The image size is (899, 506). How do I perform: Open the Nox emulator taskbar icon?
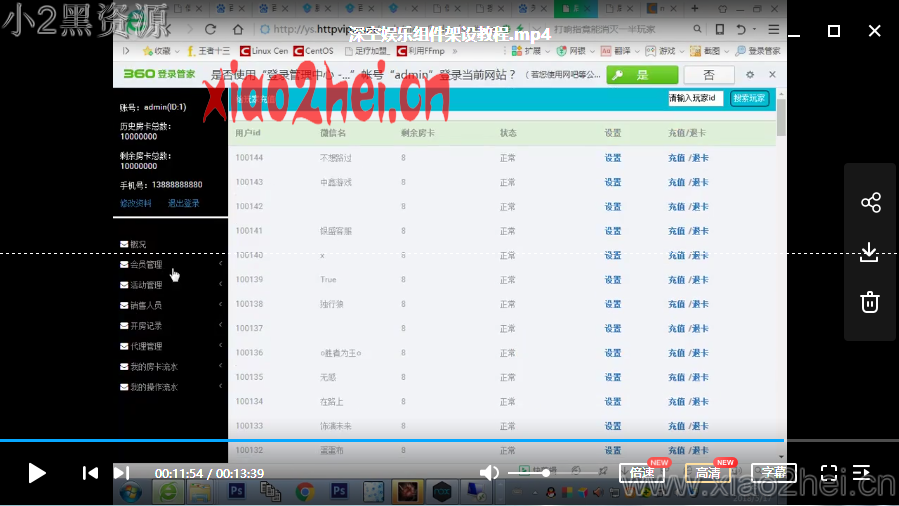coord(441,492)
